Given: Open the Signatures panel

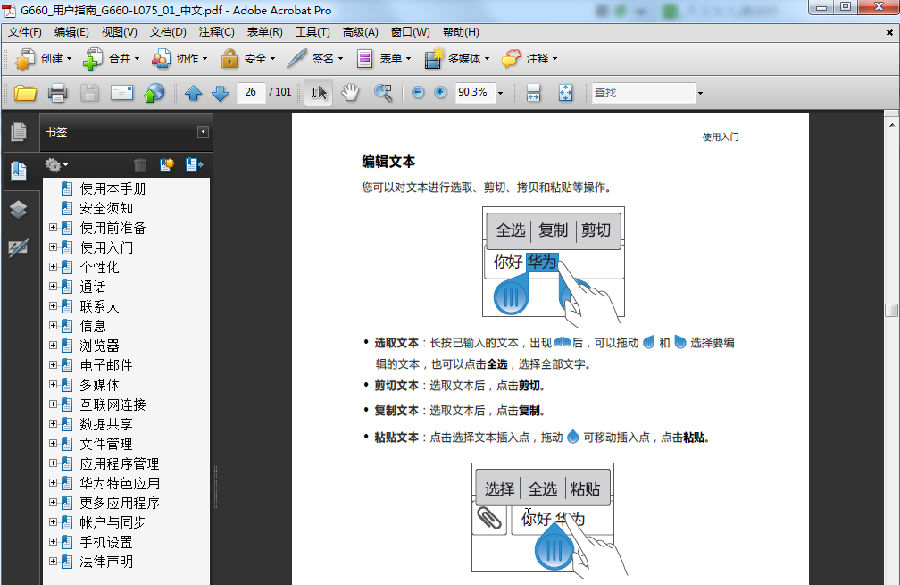Looking at the screenshot, I should (x=18, y=247).
